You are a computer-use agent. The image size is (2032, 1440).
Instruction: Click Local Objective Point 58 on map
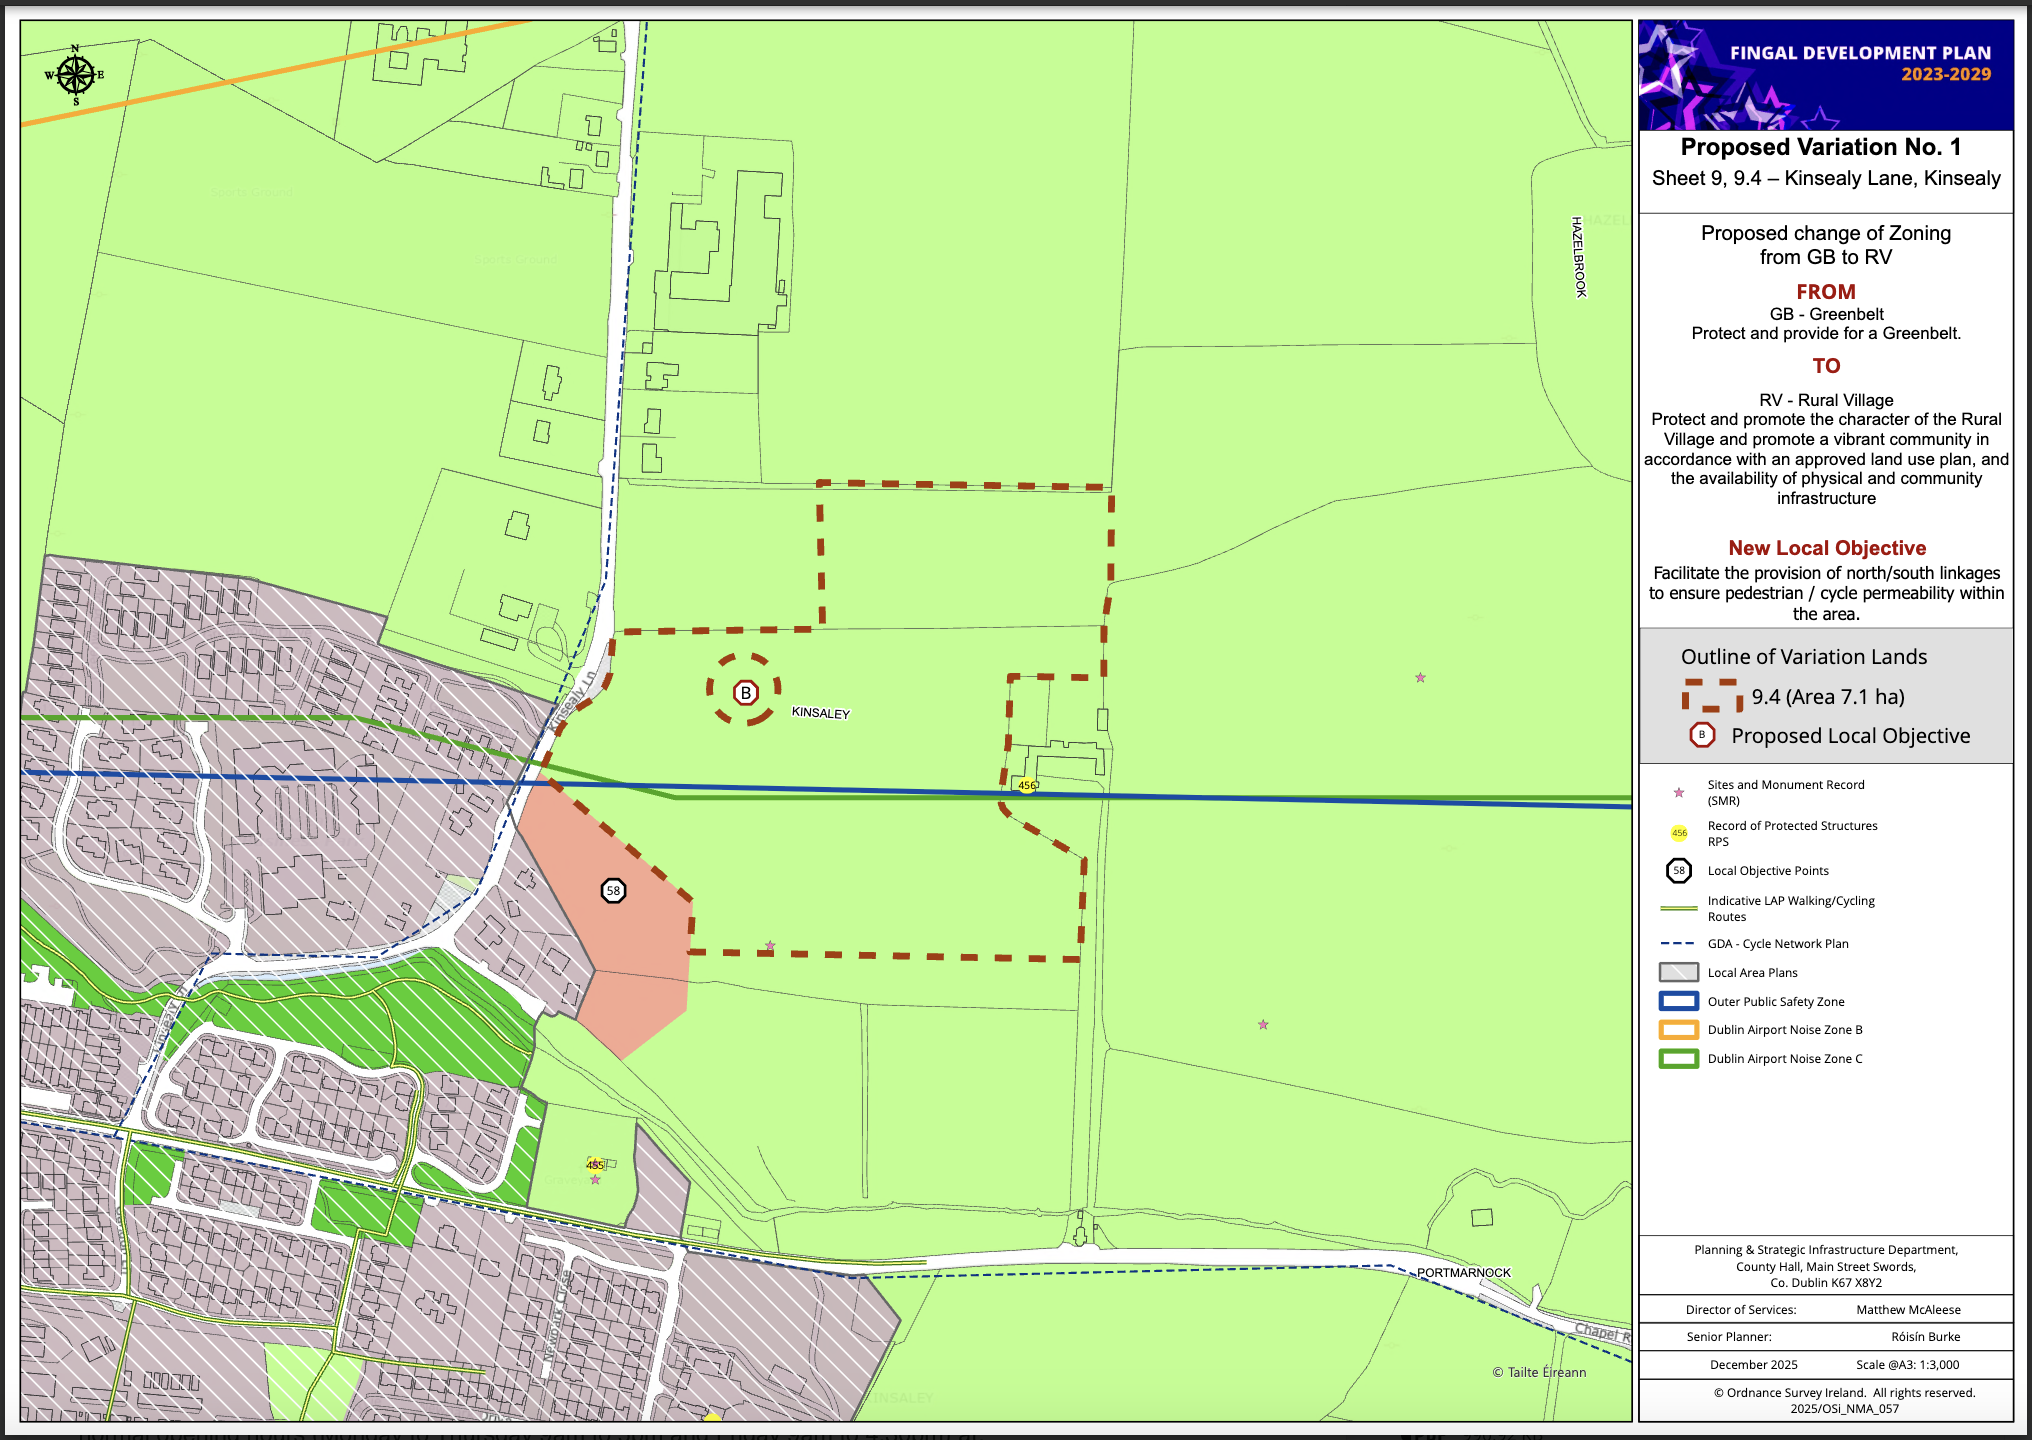click(x=613, y=890)
